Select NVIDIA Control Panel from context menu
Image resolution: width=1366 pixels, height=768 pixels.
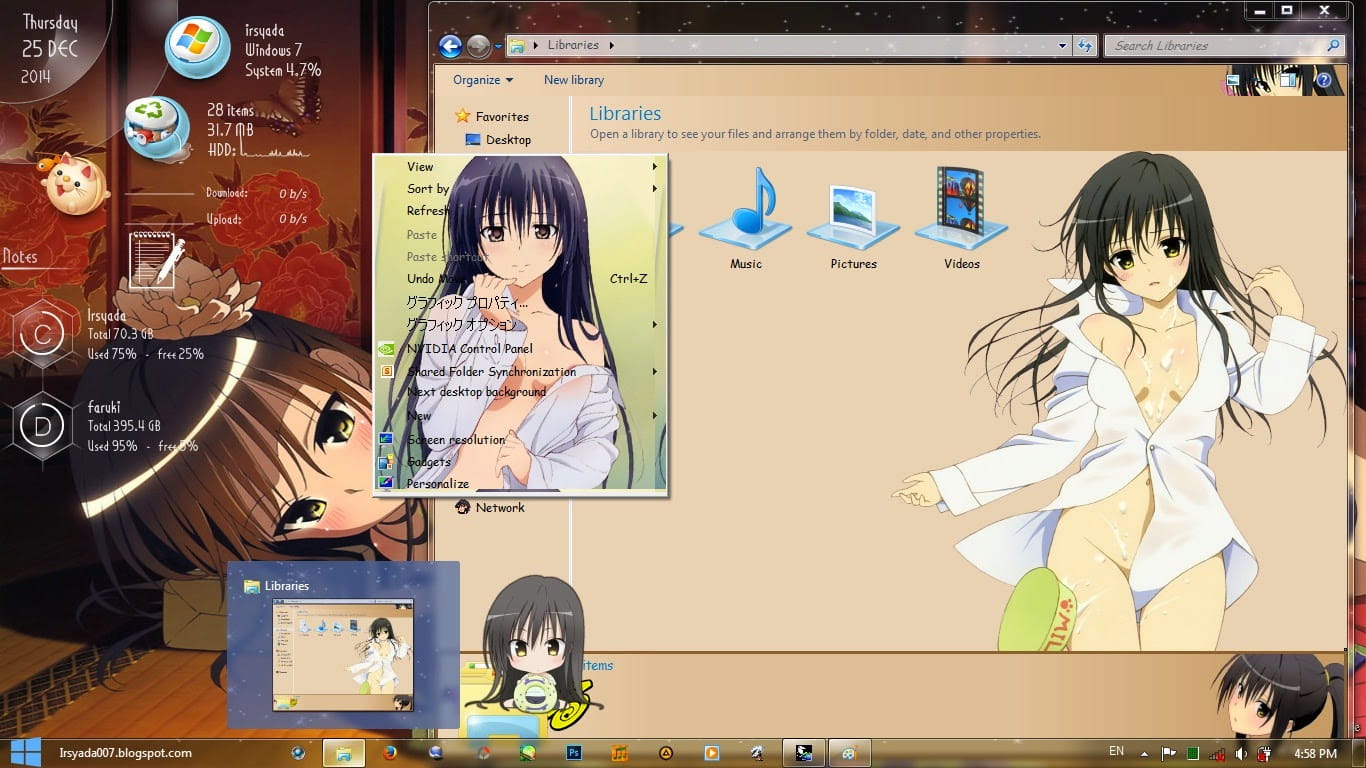coord(469,349)
